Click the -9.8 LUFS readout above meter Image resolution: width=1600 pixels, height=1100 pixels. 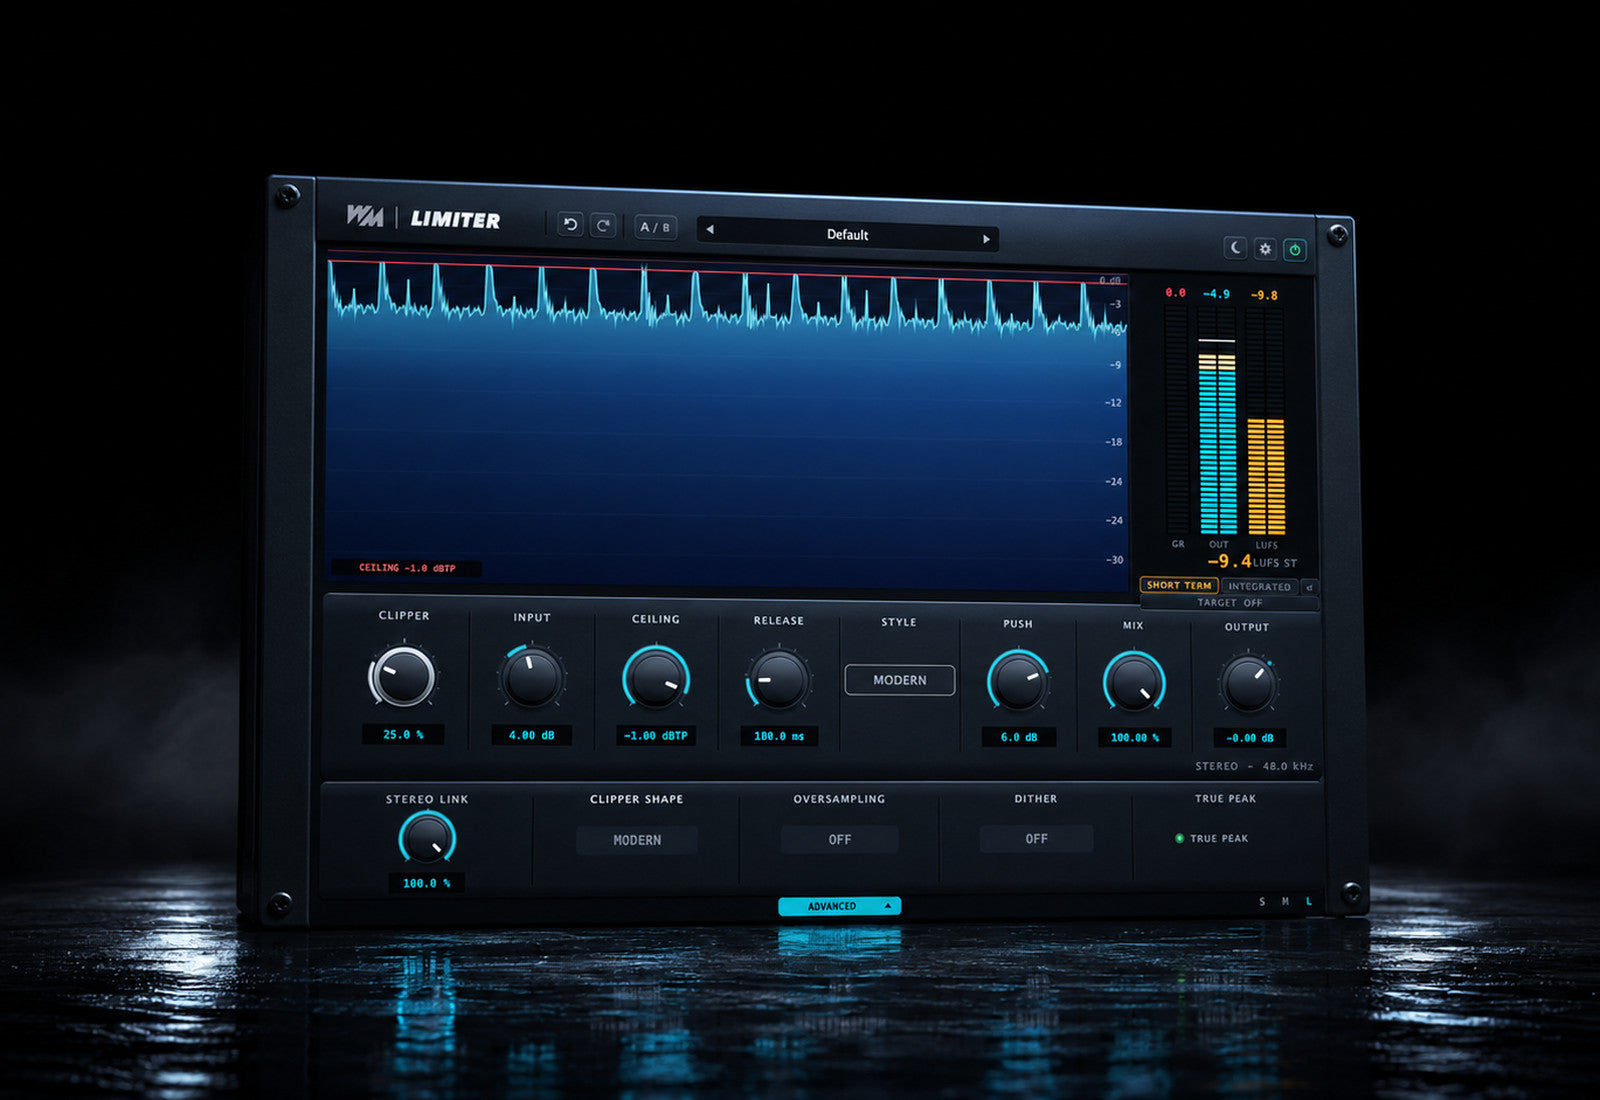tap(1264, 295)
